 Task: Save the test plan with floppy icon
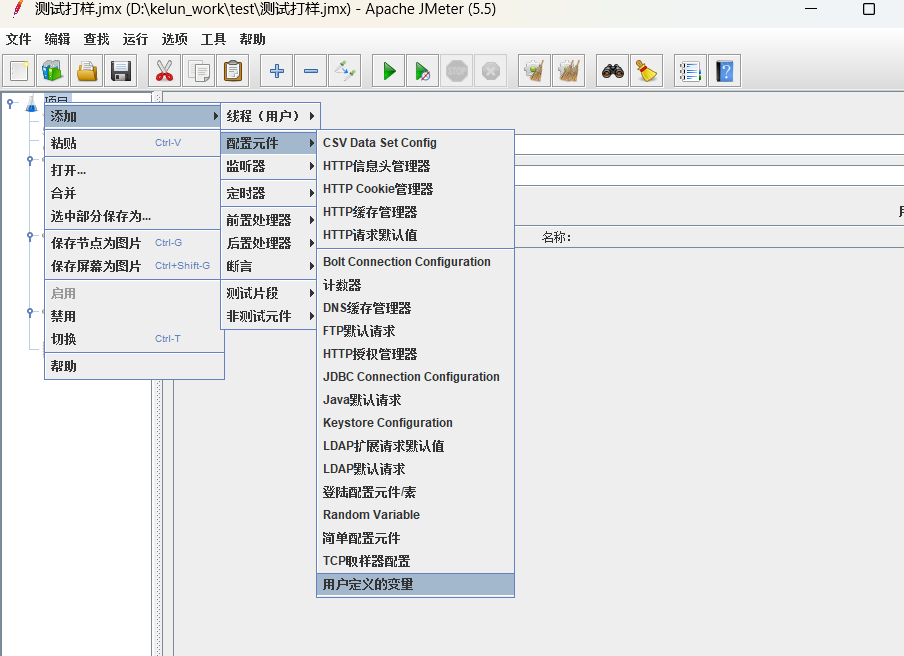point(120,71)
